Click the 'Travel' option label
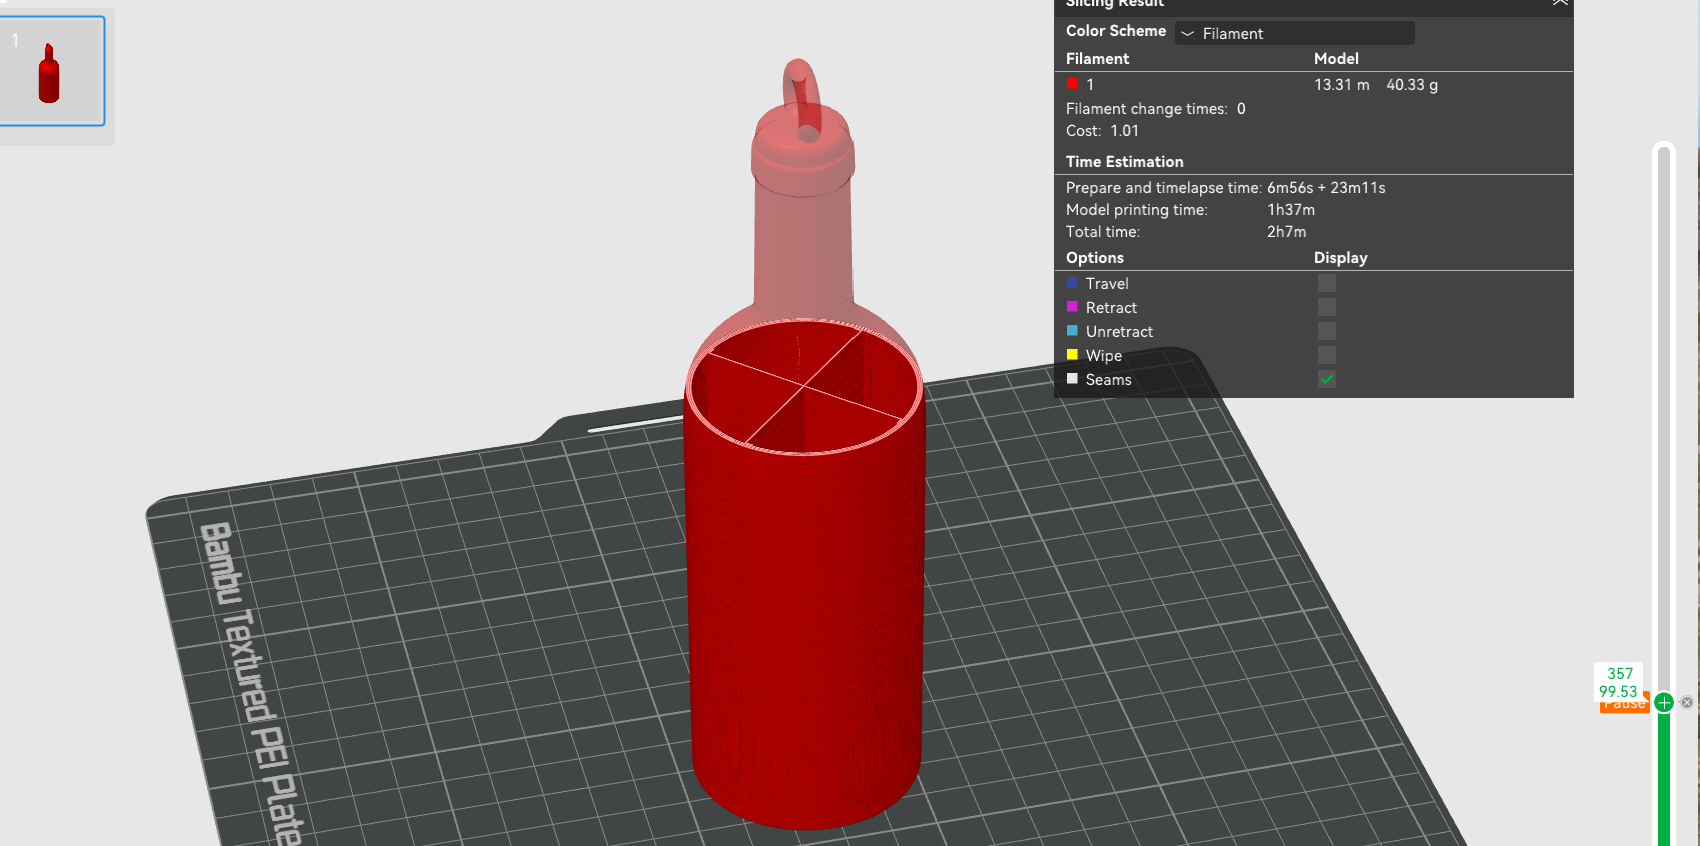The width and height of the screenshot is (1700, 846). (1107, 284)
